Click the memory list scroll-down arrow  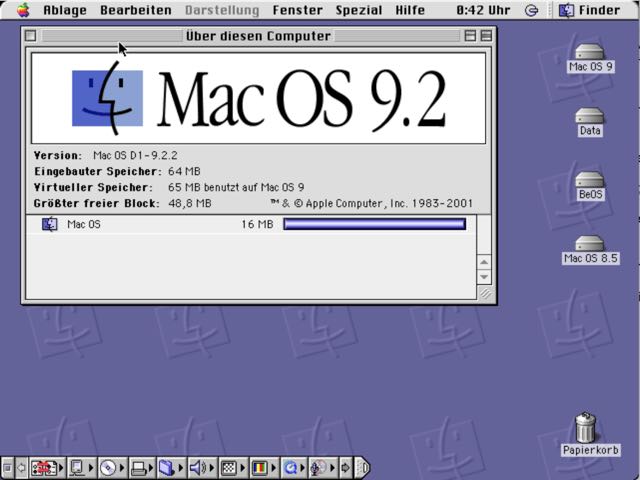(x=484, y=277)
